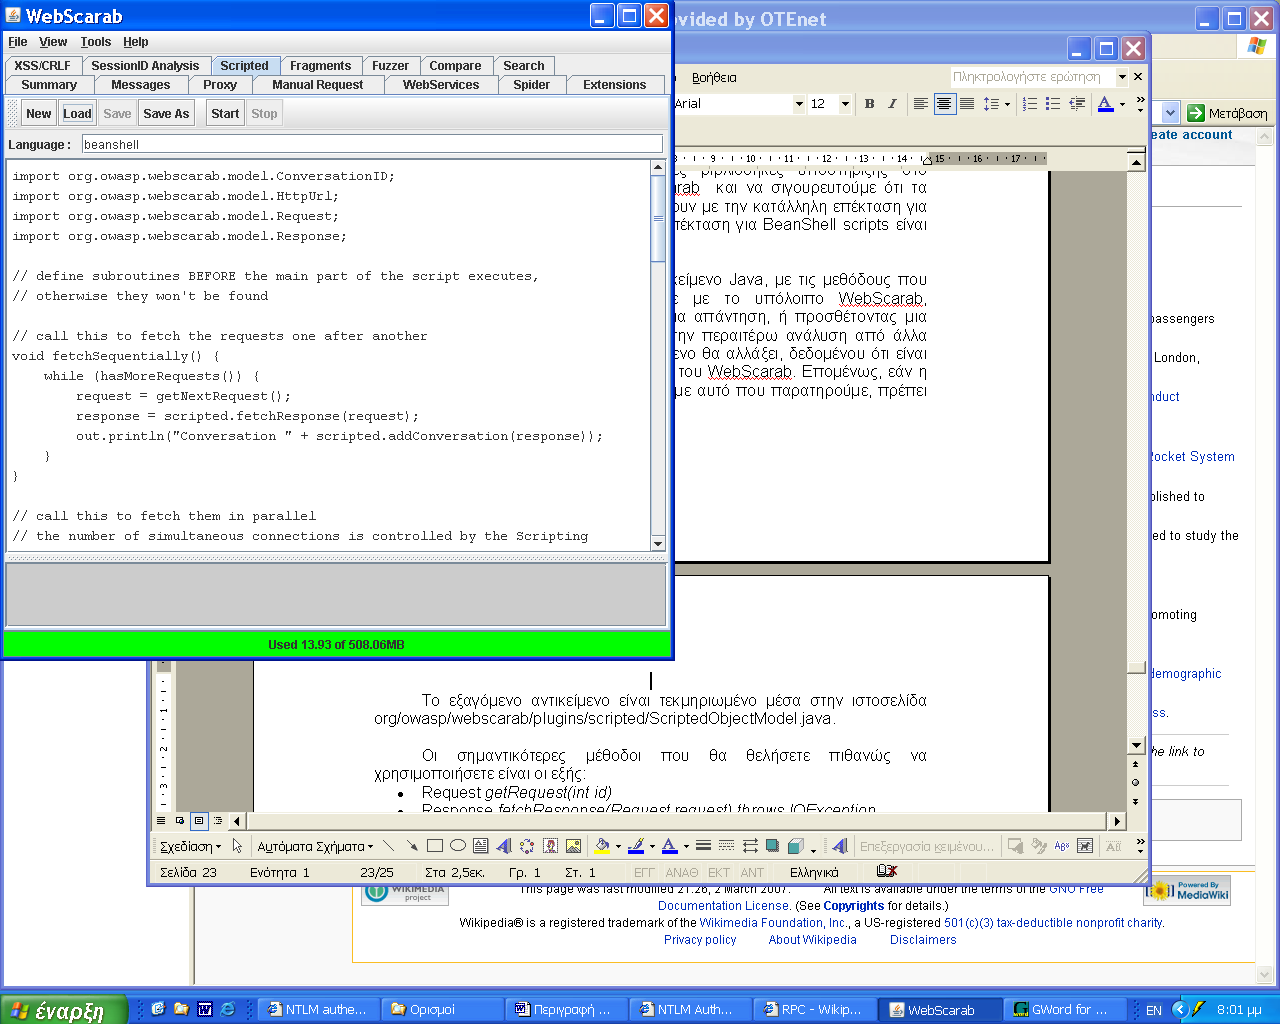
Task: Choose Shadow Style in drawing toolbar
Action: click(x=772, y=846)
